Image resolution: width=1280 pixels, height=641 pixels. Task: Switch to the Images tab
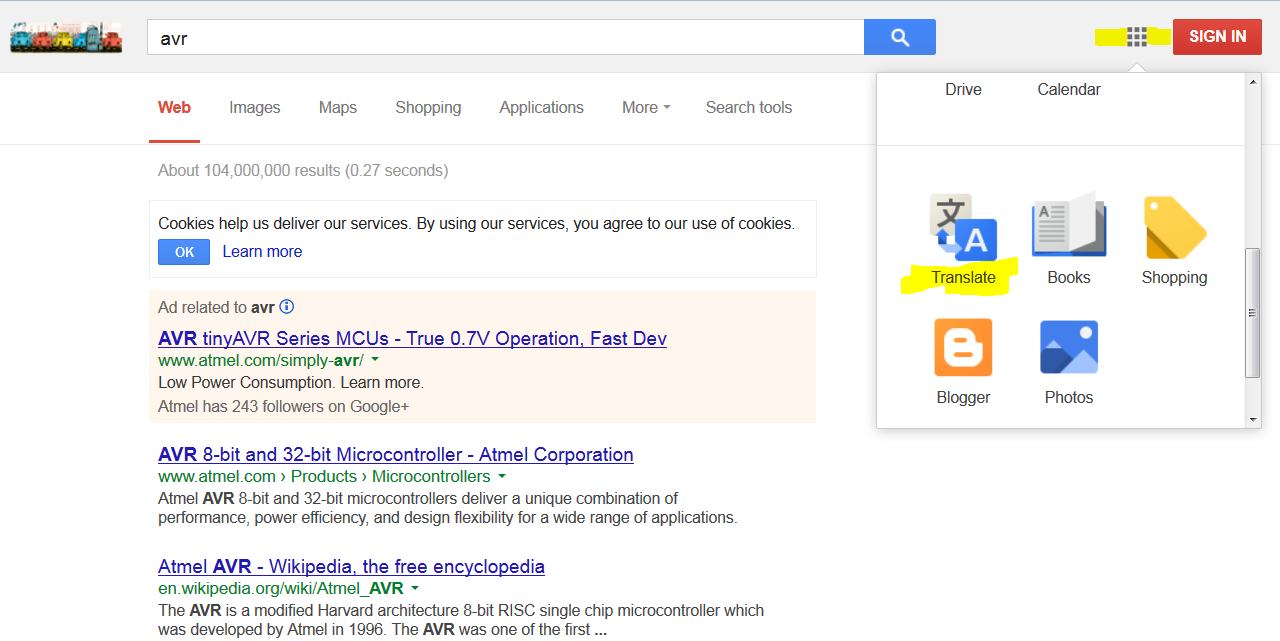point(255,107)
